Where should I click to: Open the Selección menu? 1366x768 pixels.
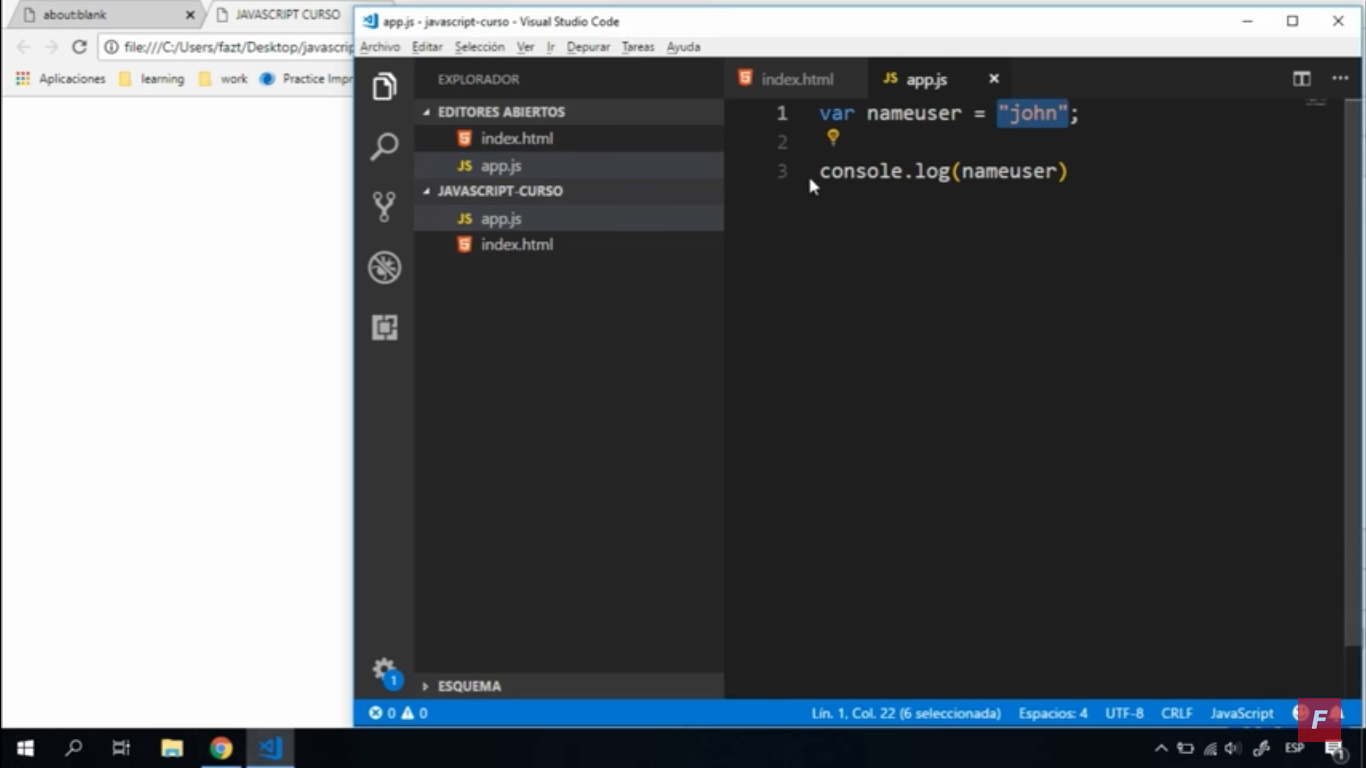[x=480, y=47]
